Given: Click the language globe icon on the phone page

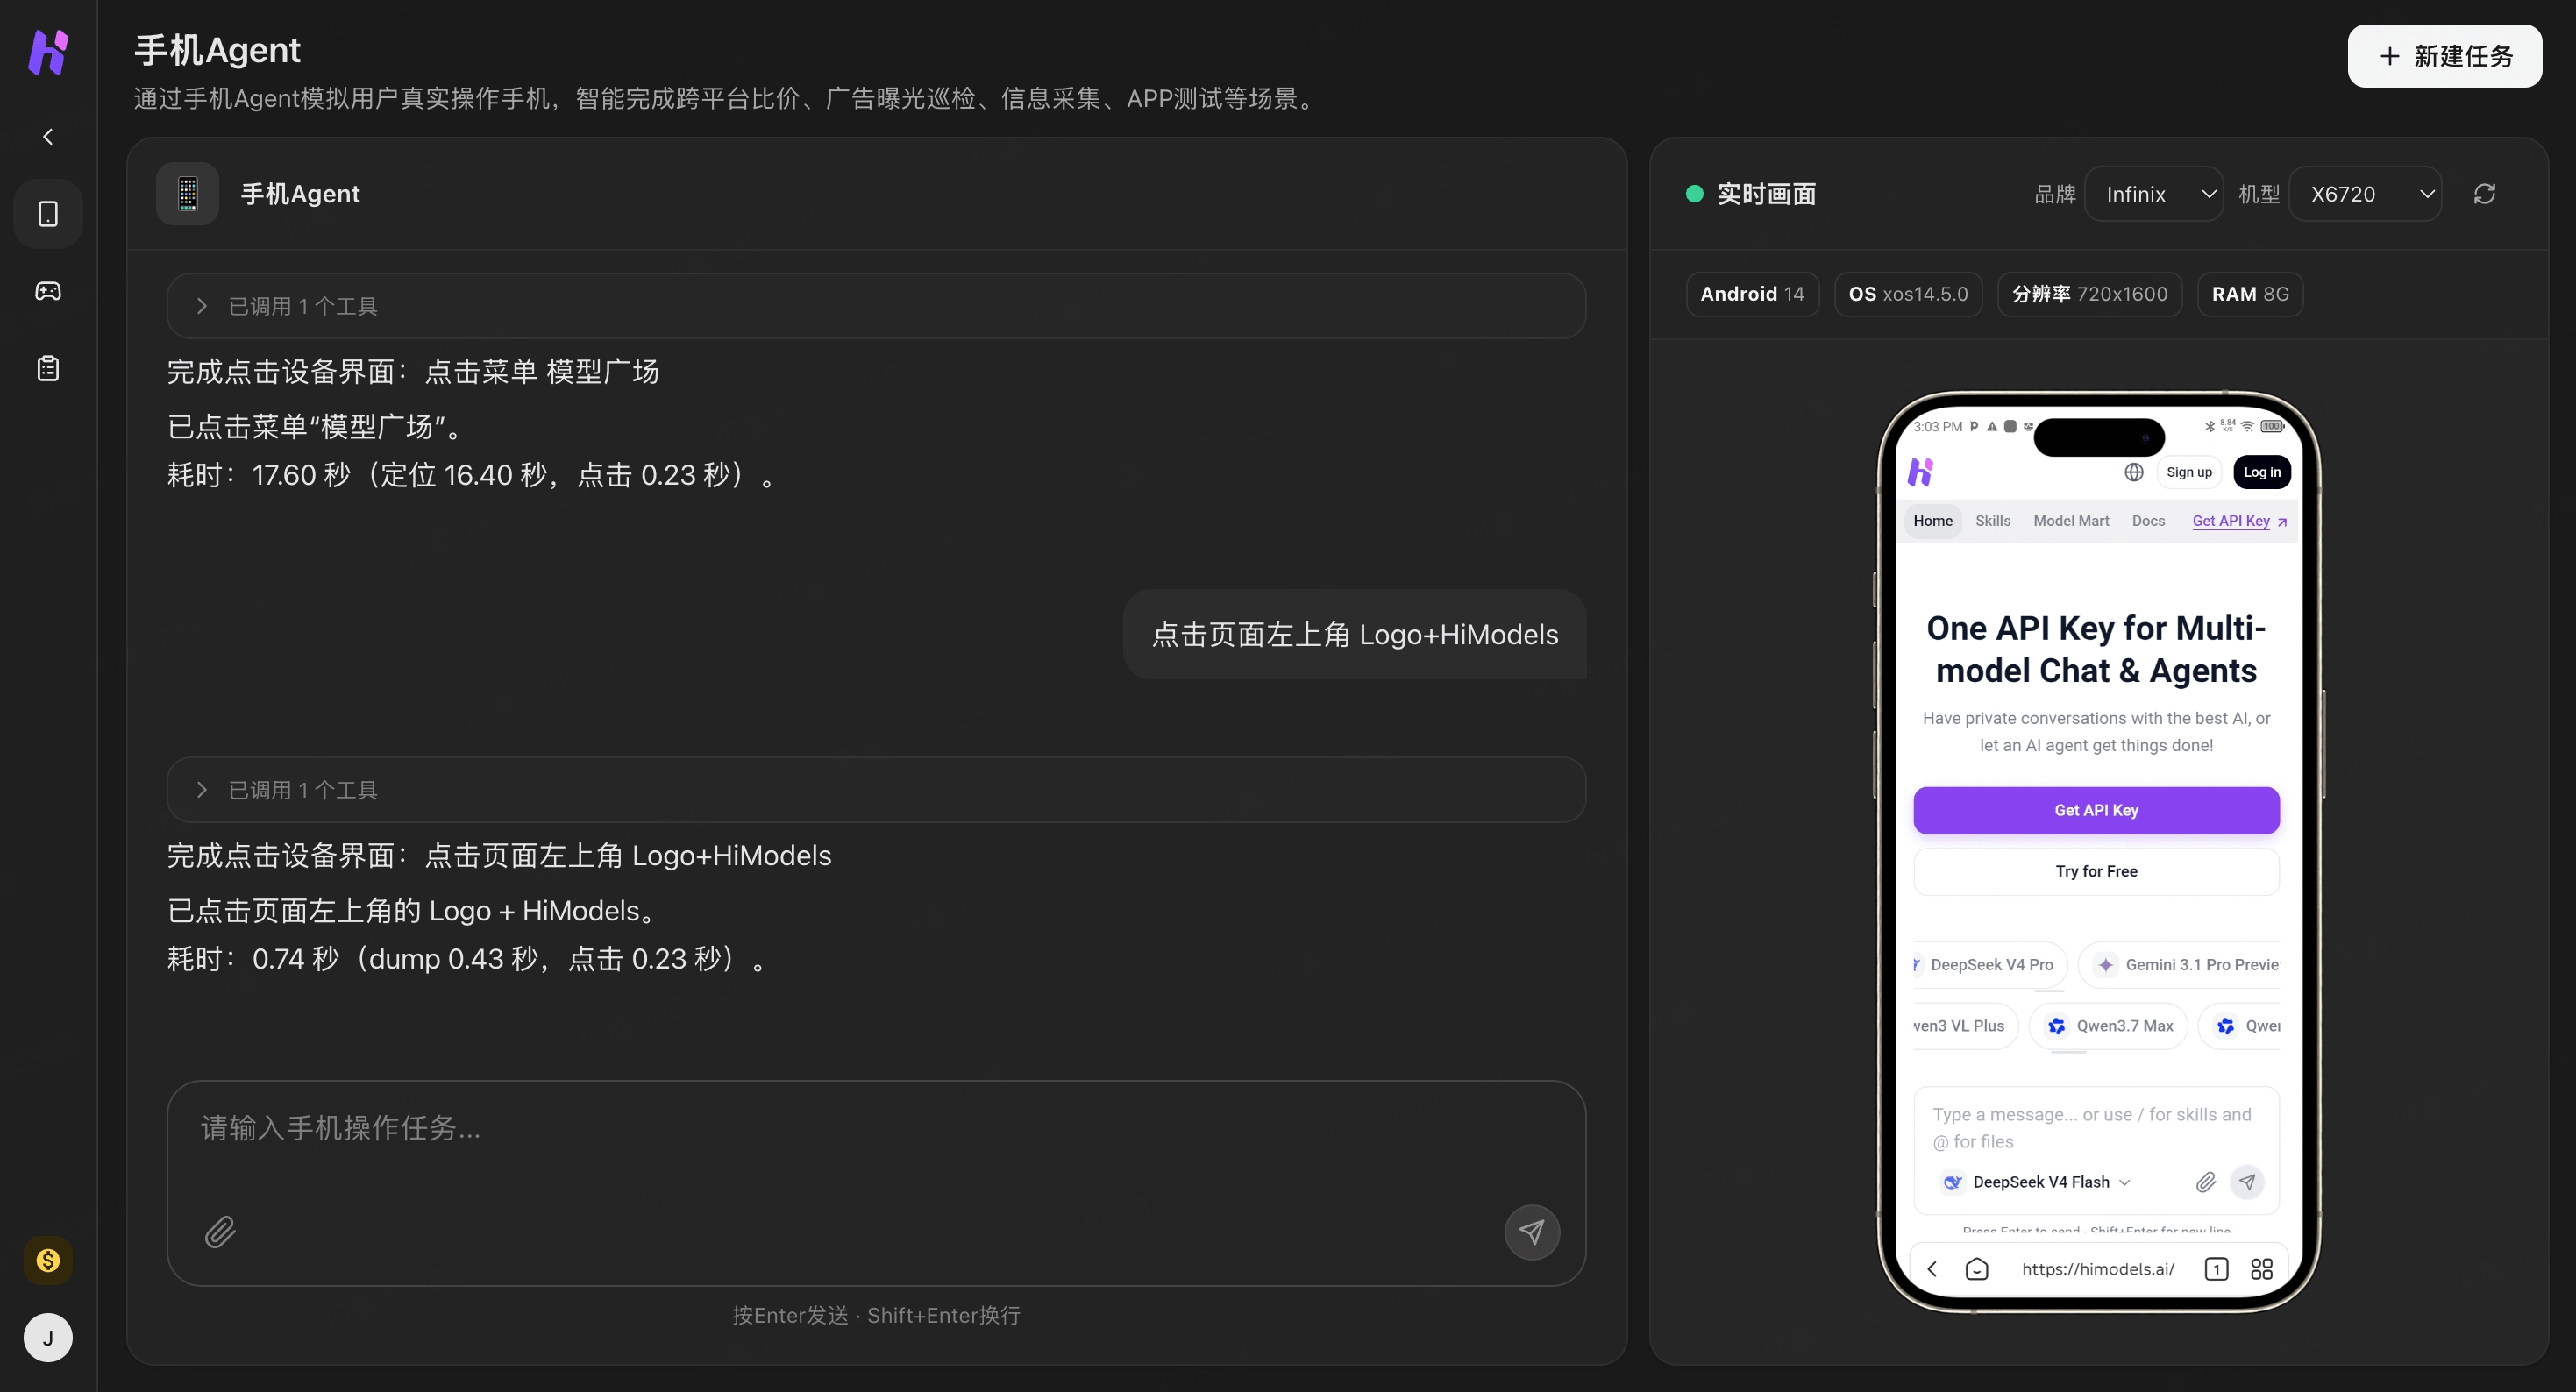Looking at the screenshot, I should coord(2133,472).
